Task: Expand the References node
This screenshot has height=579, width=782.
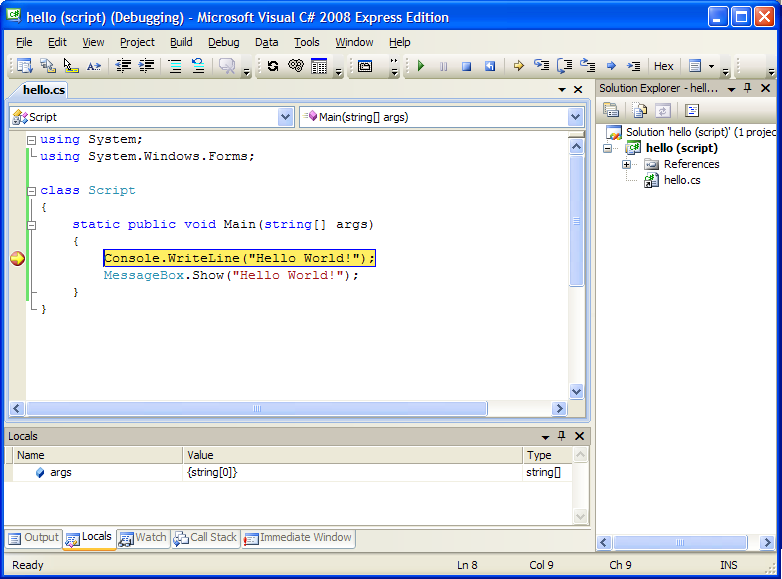Action: (626, 164)
